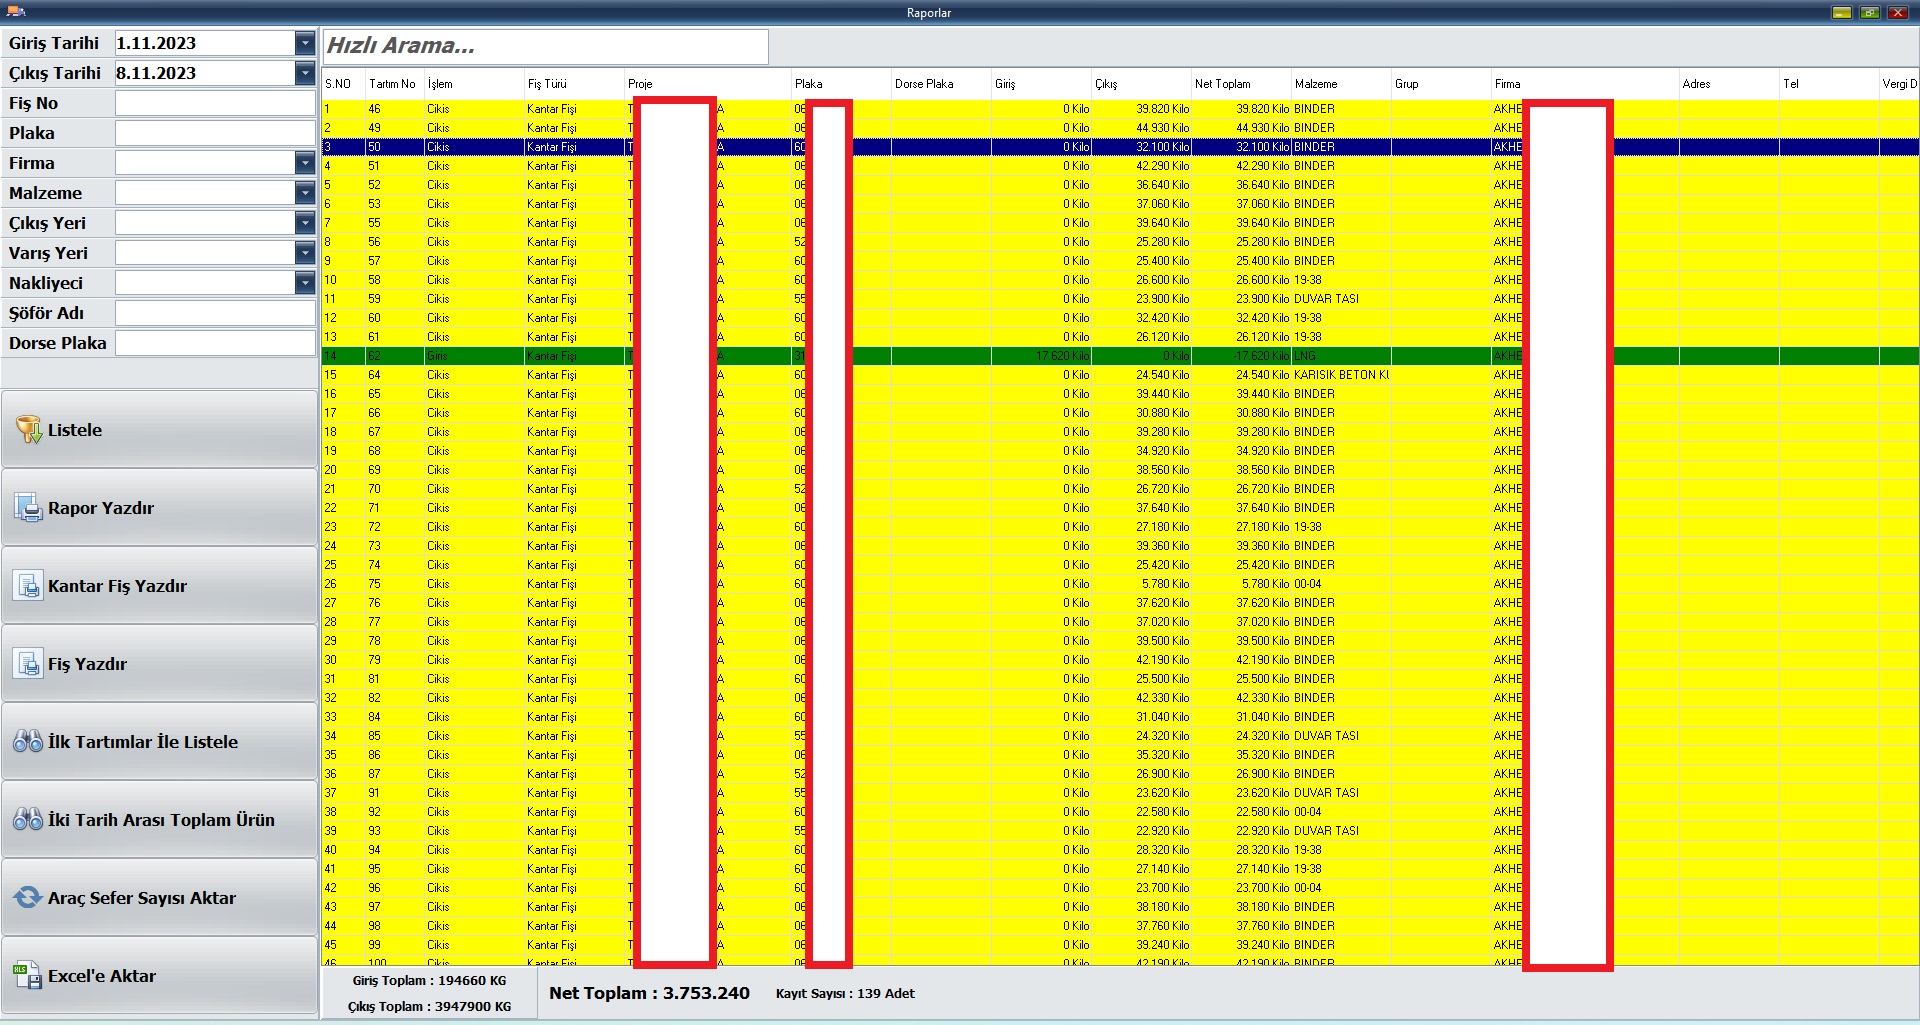The width and height of the screenshot is (1920, 1025).
Task: Click into the Hızlı Arama search box
Action: [x=546, y=46]
